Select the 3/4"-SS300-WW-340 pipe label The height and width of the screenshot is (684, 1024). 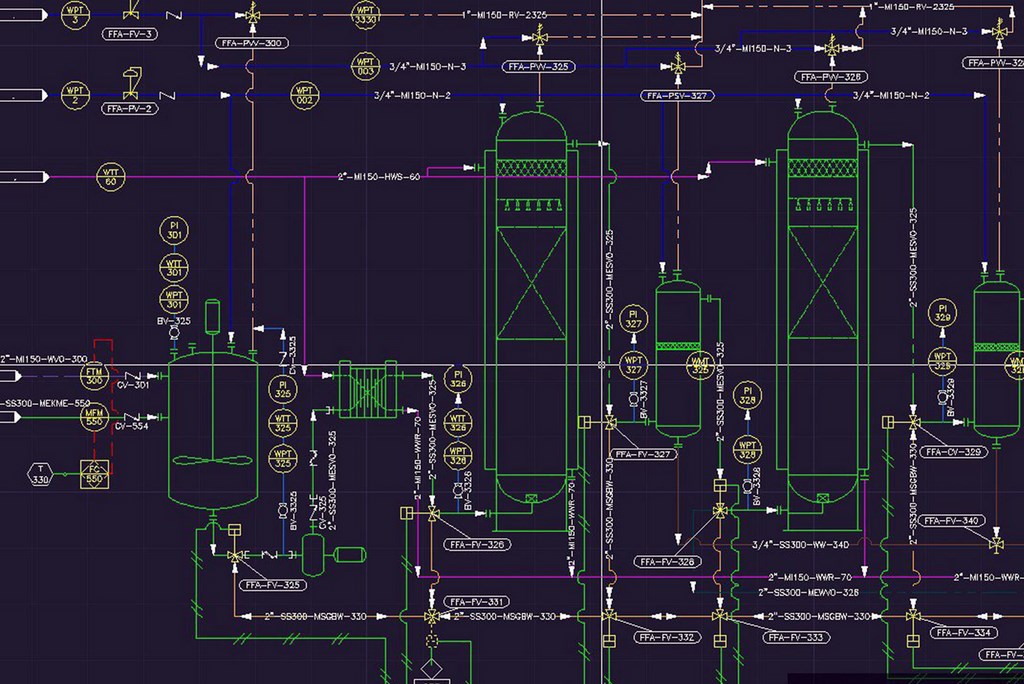click(800, 546)
